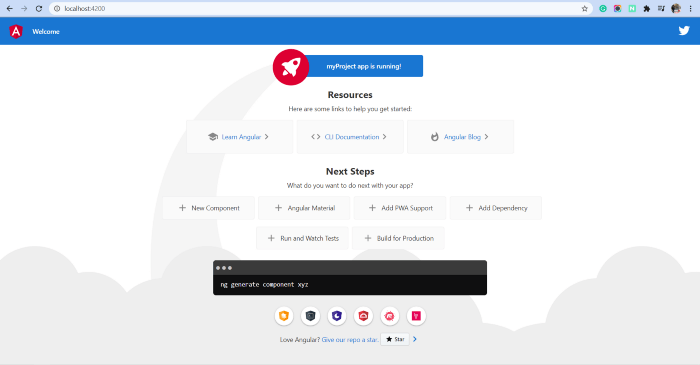Click the browser forward arrow

[x=24, y=8]
